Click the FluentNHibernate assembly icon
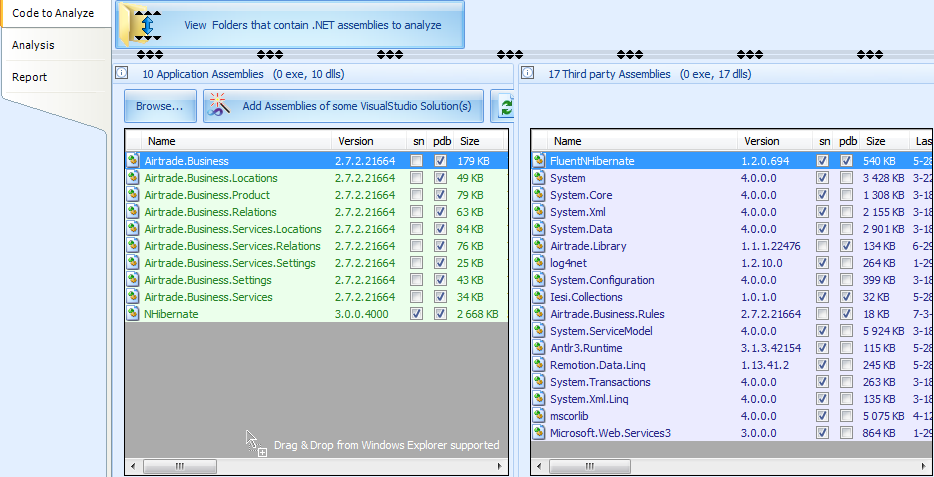The width and height of the screenshot is (934, 477). coord(539,161)
